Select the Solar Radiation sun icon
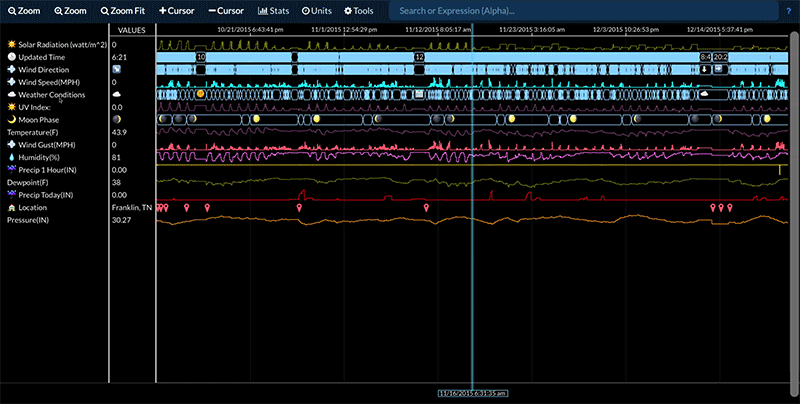This screenshot has height=404, width=800. click(11, 45)
